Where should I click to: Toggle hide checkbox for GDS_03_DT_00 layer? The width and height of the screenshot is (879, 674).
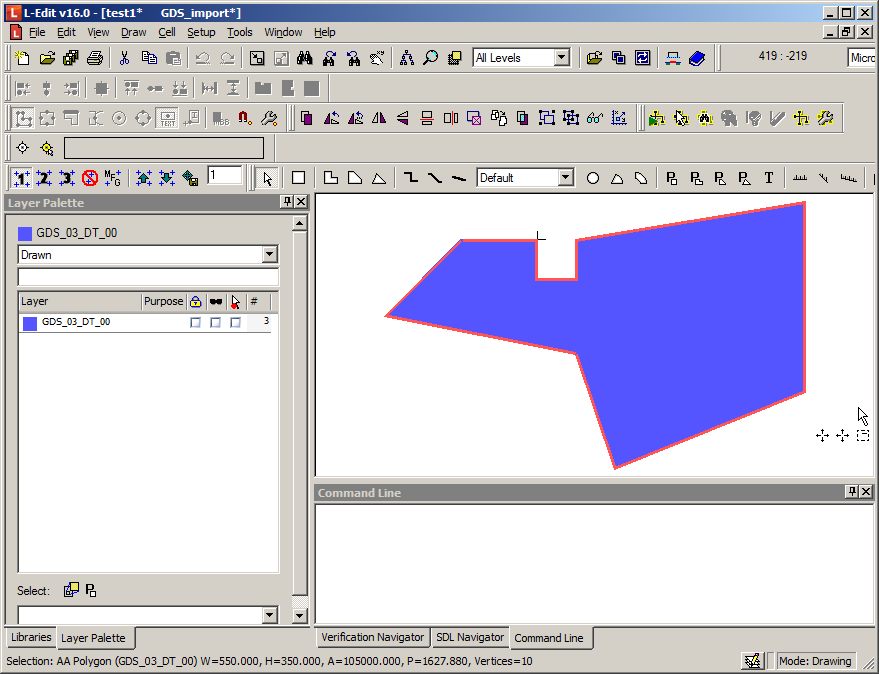[x=215, y=323]
